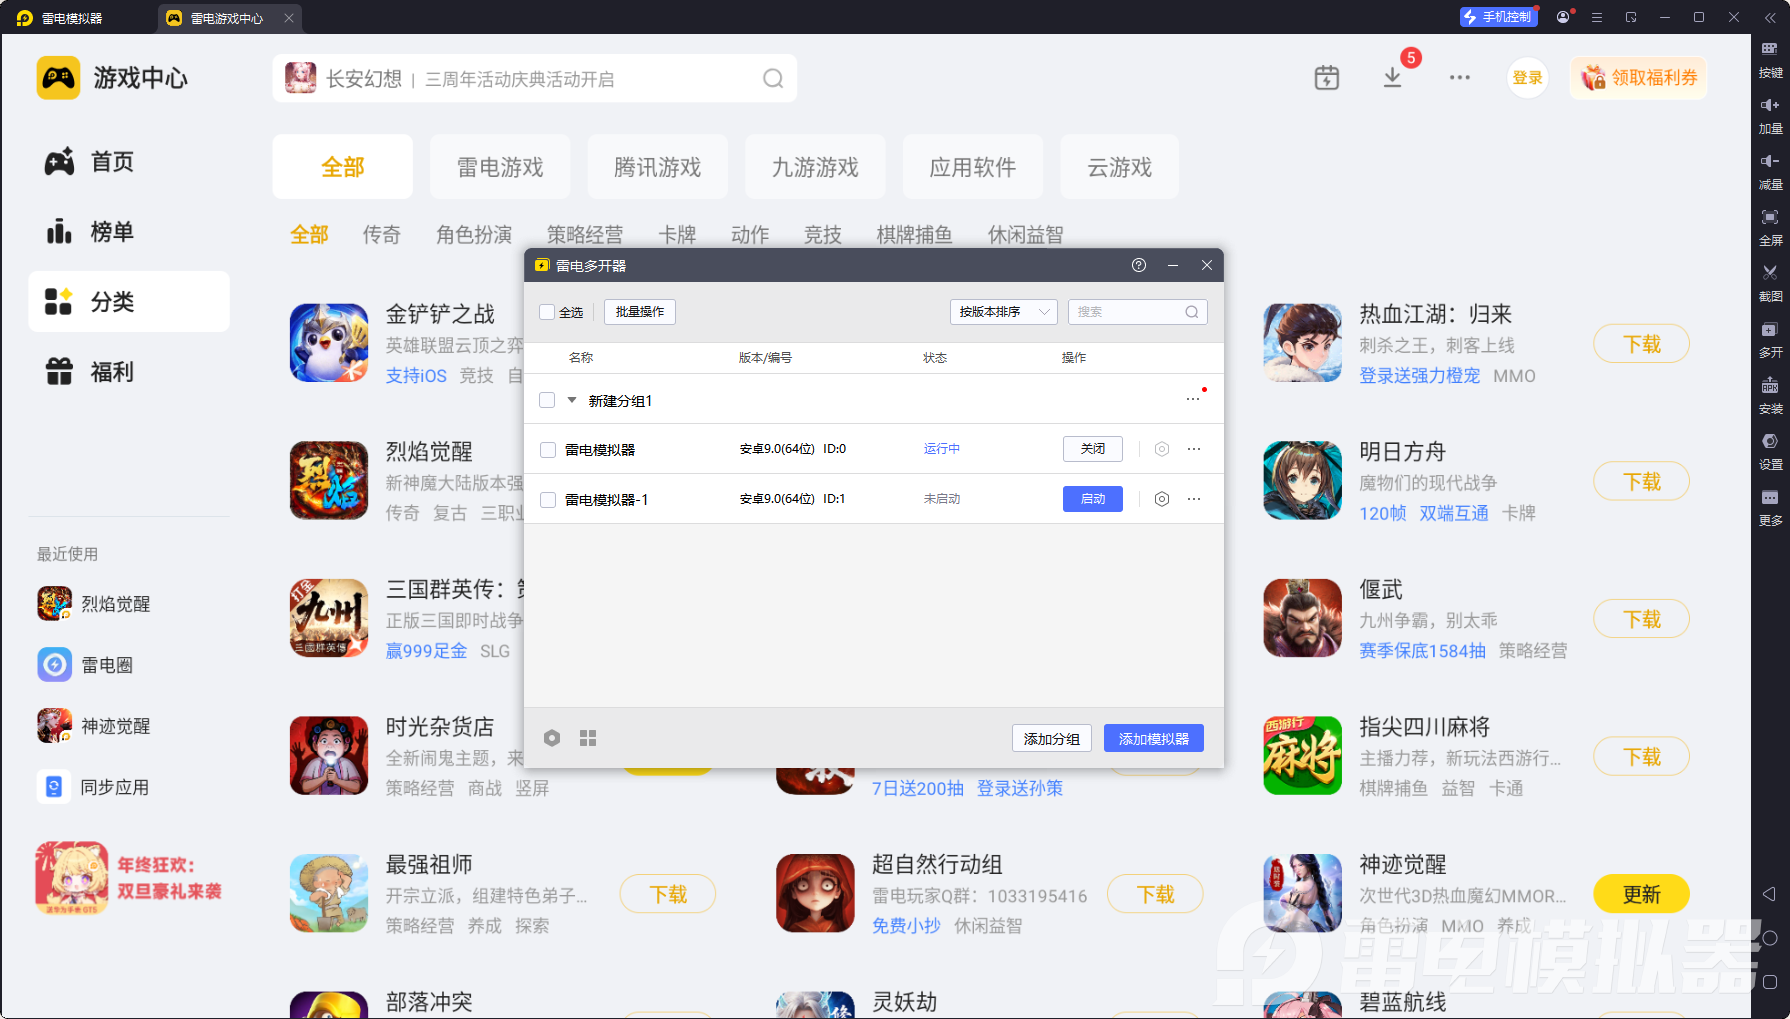1790x1019 pixels.
Task: Open 榜单 in left navigation
Action: click(129, 232)
